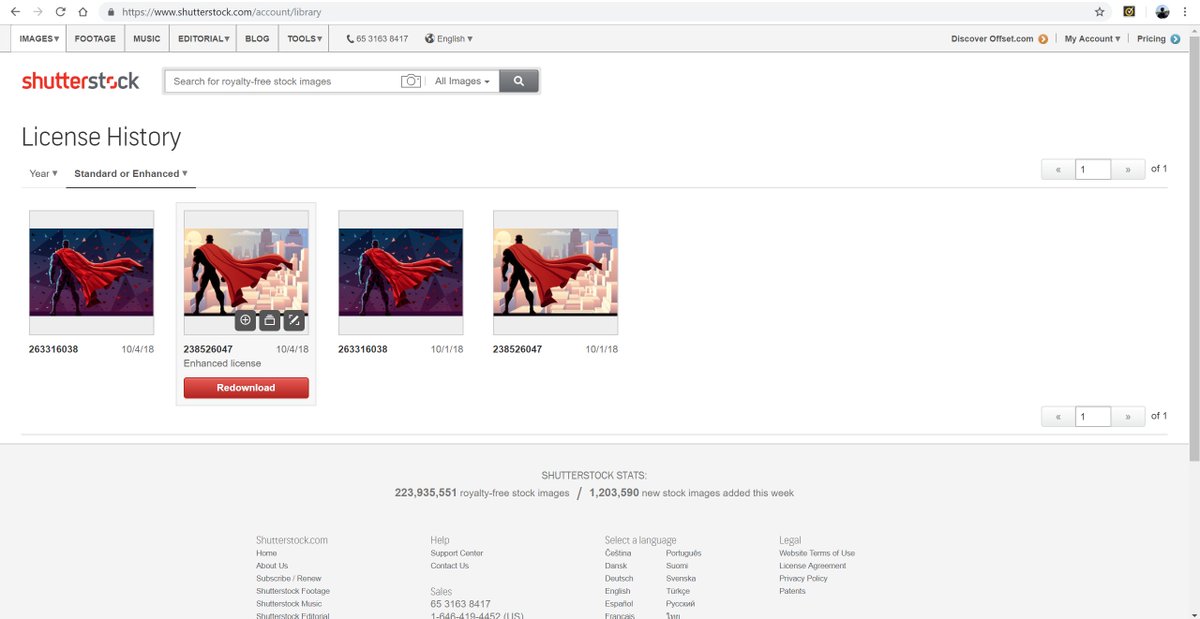Bookmark this page with the star icon
This screenshot has height=619, width=1200.
pos(1100,12)
